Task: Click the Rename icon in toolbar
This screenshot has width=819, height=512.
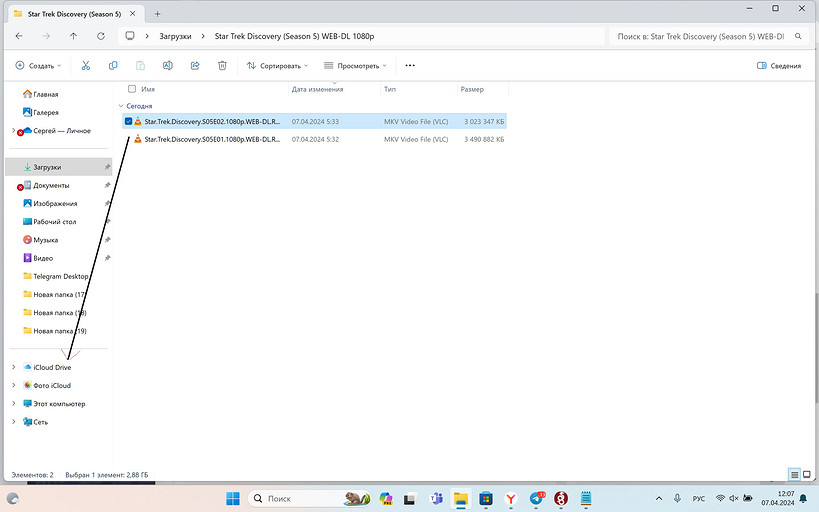Action: (x=167, y=66)
